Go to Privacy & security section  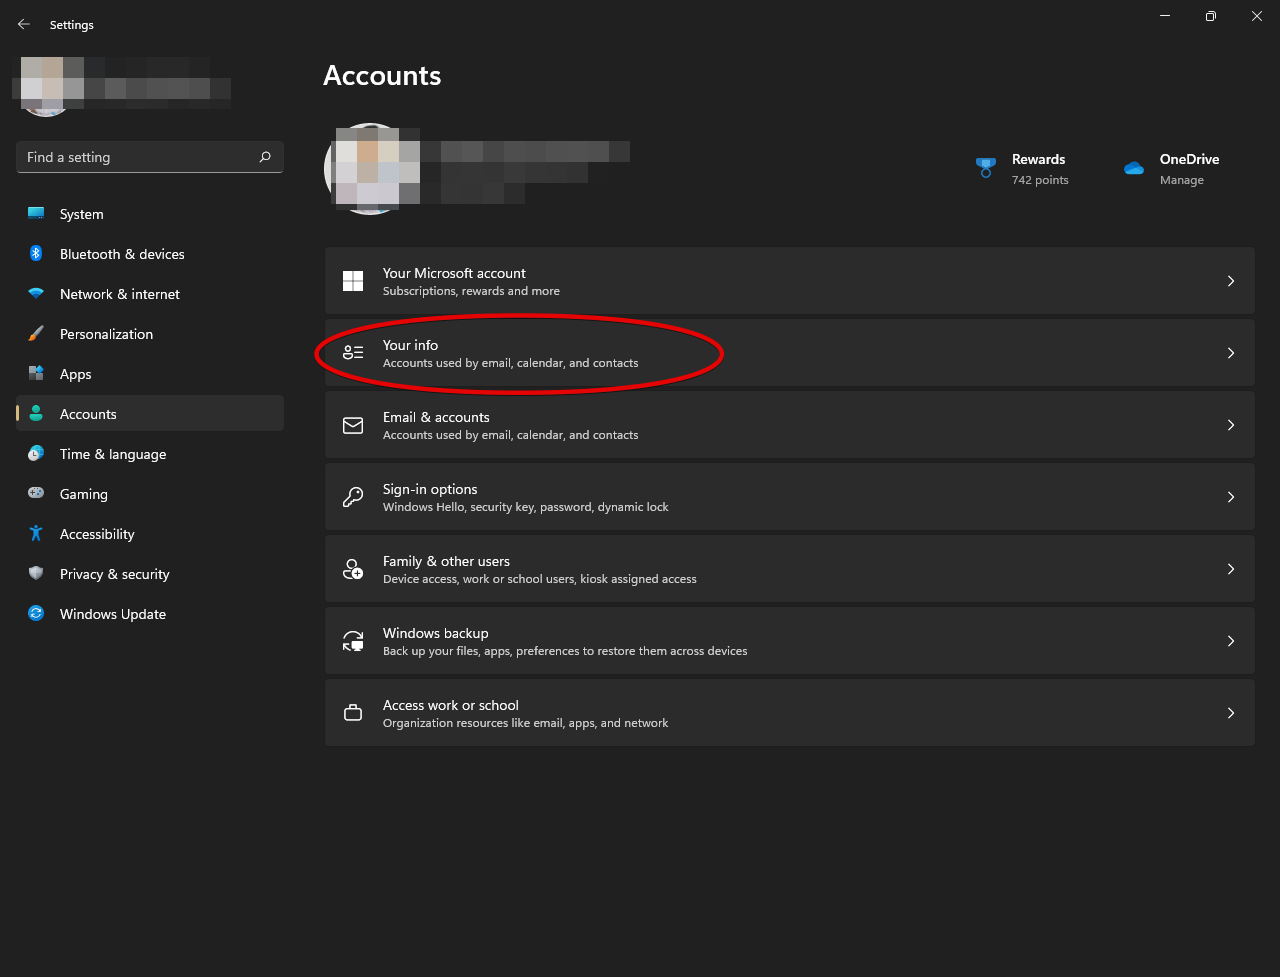pyautogui.click(x=150, y=574)
